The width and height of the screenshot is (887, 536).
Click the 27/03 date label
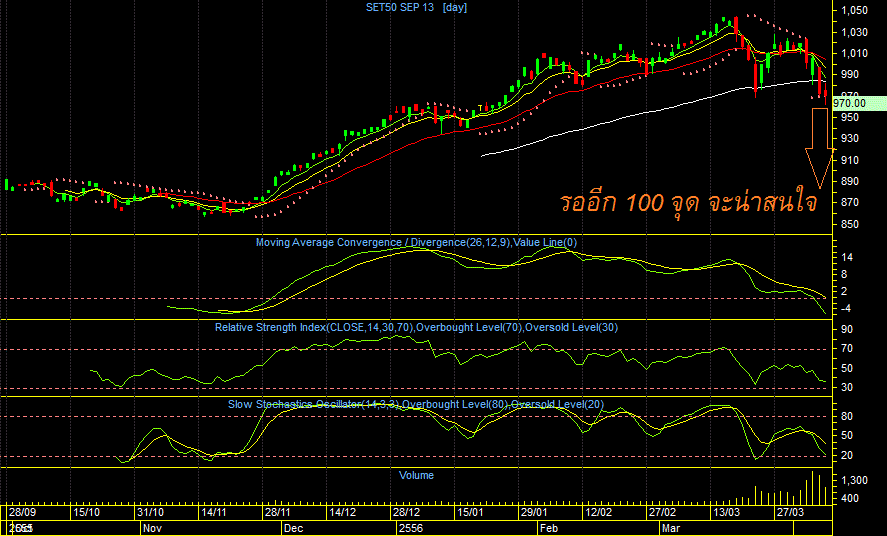(790, 512)
